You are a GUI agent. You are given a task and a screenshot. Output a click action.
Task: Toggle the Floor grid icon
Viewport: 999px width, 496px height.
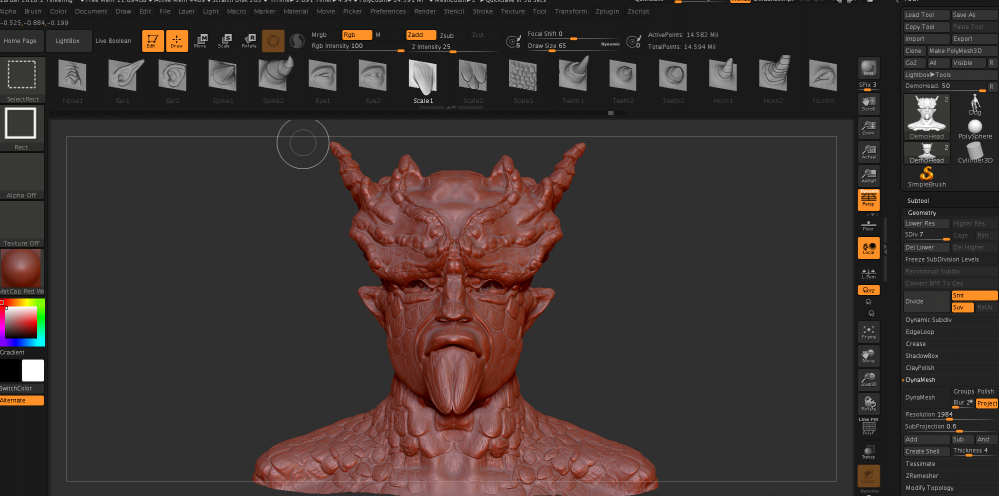[868, 225]
